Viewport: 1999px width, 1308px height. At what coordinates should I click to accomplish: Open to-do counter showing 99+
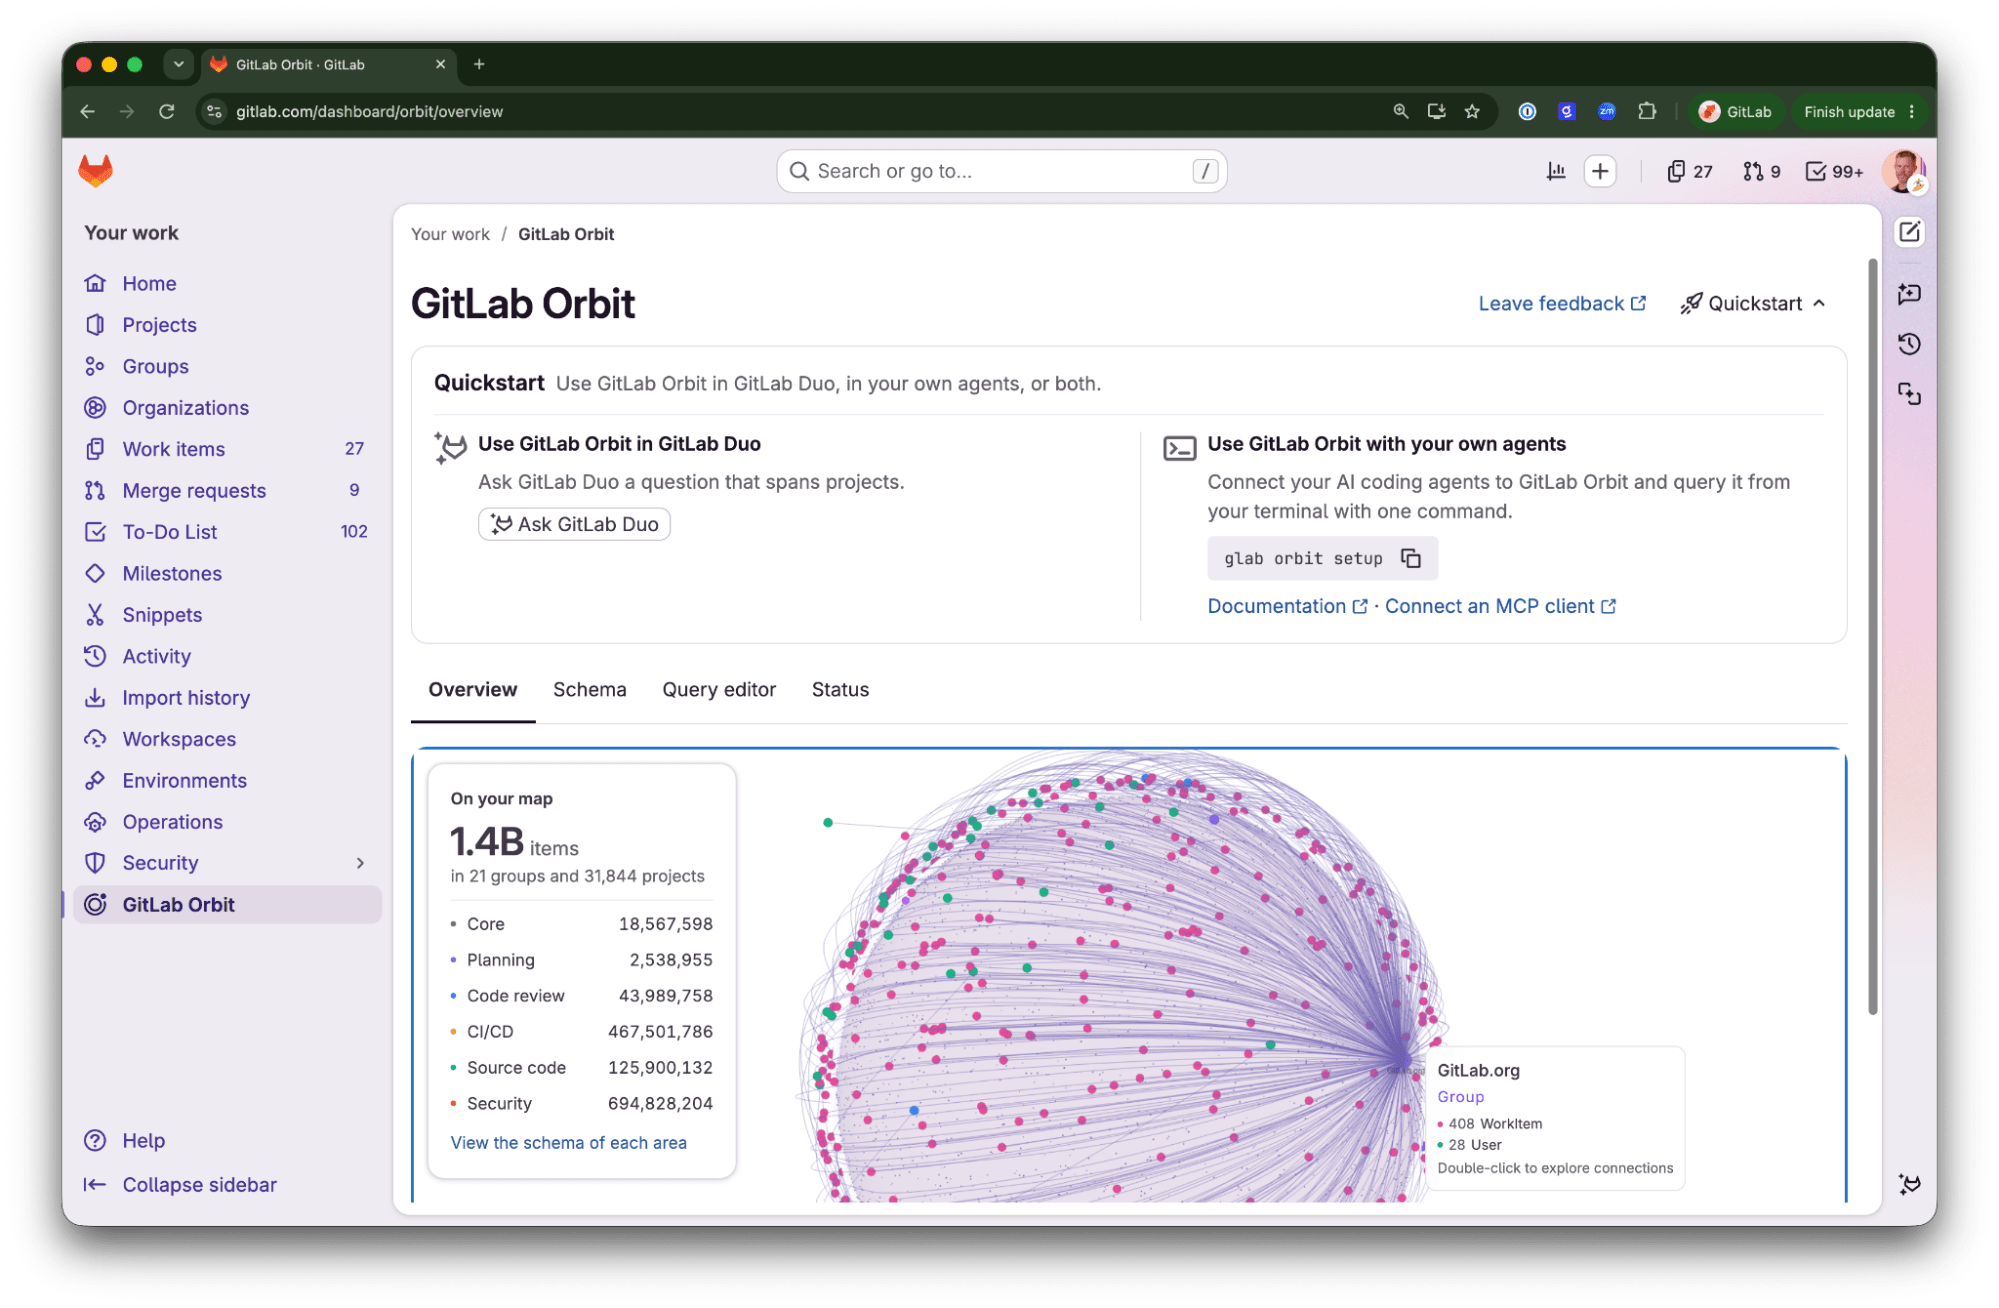click(1835, 172)
